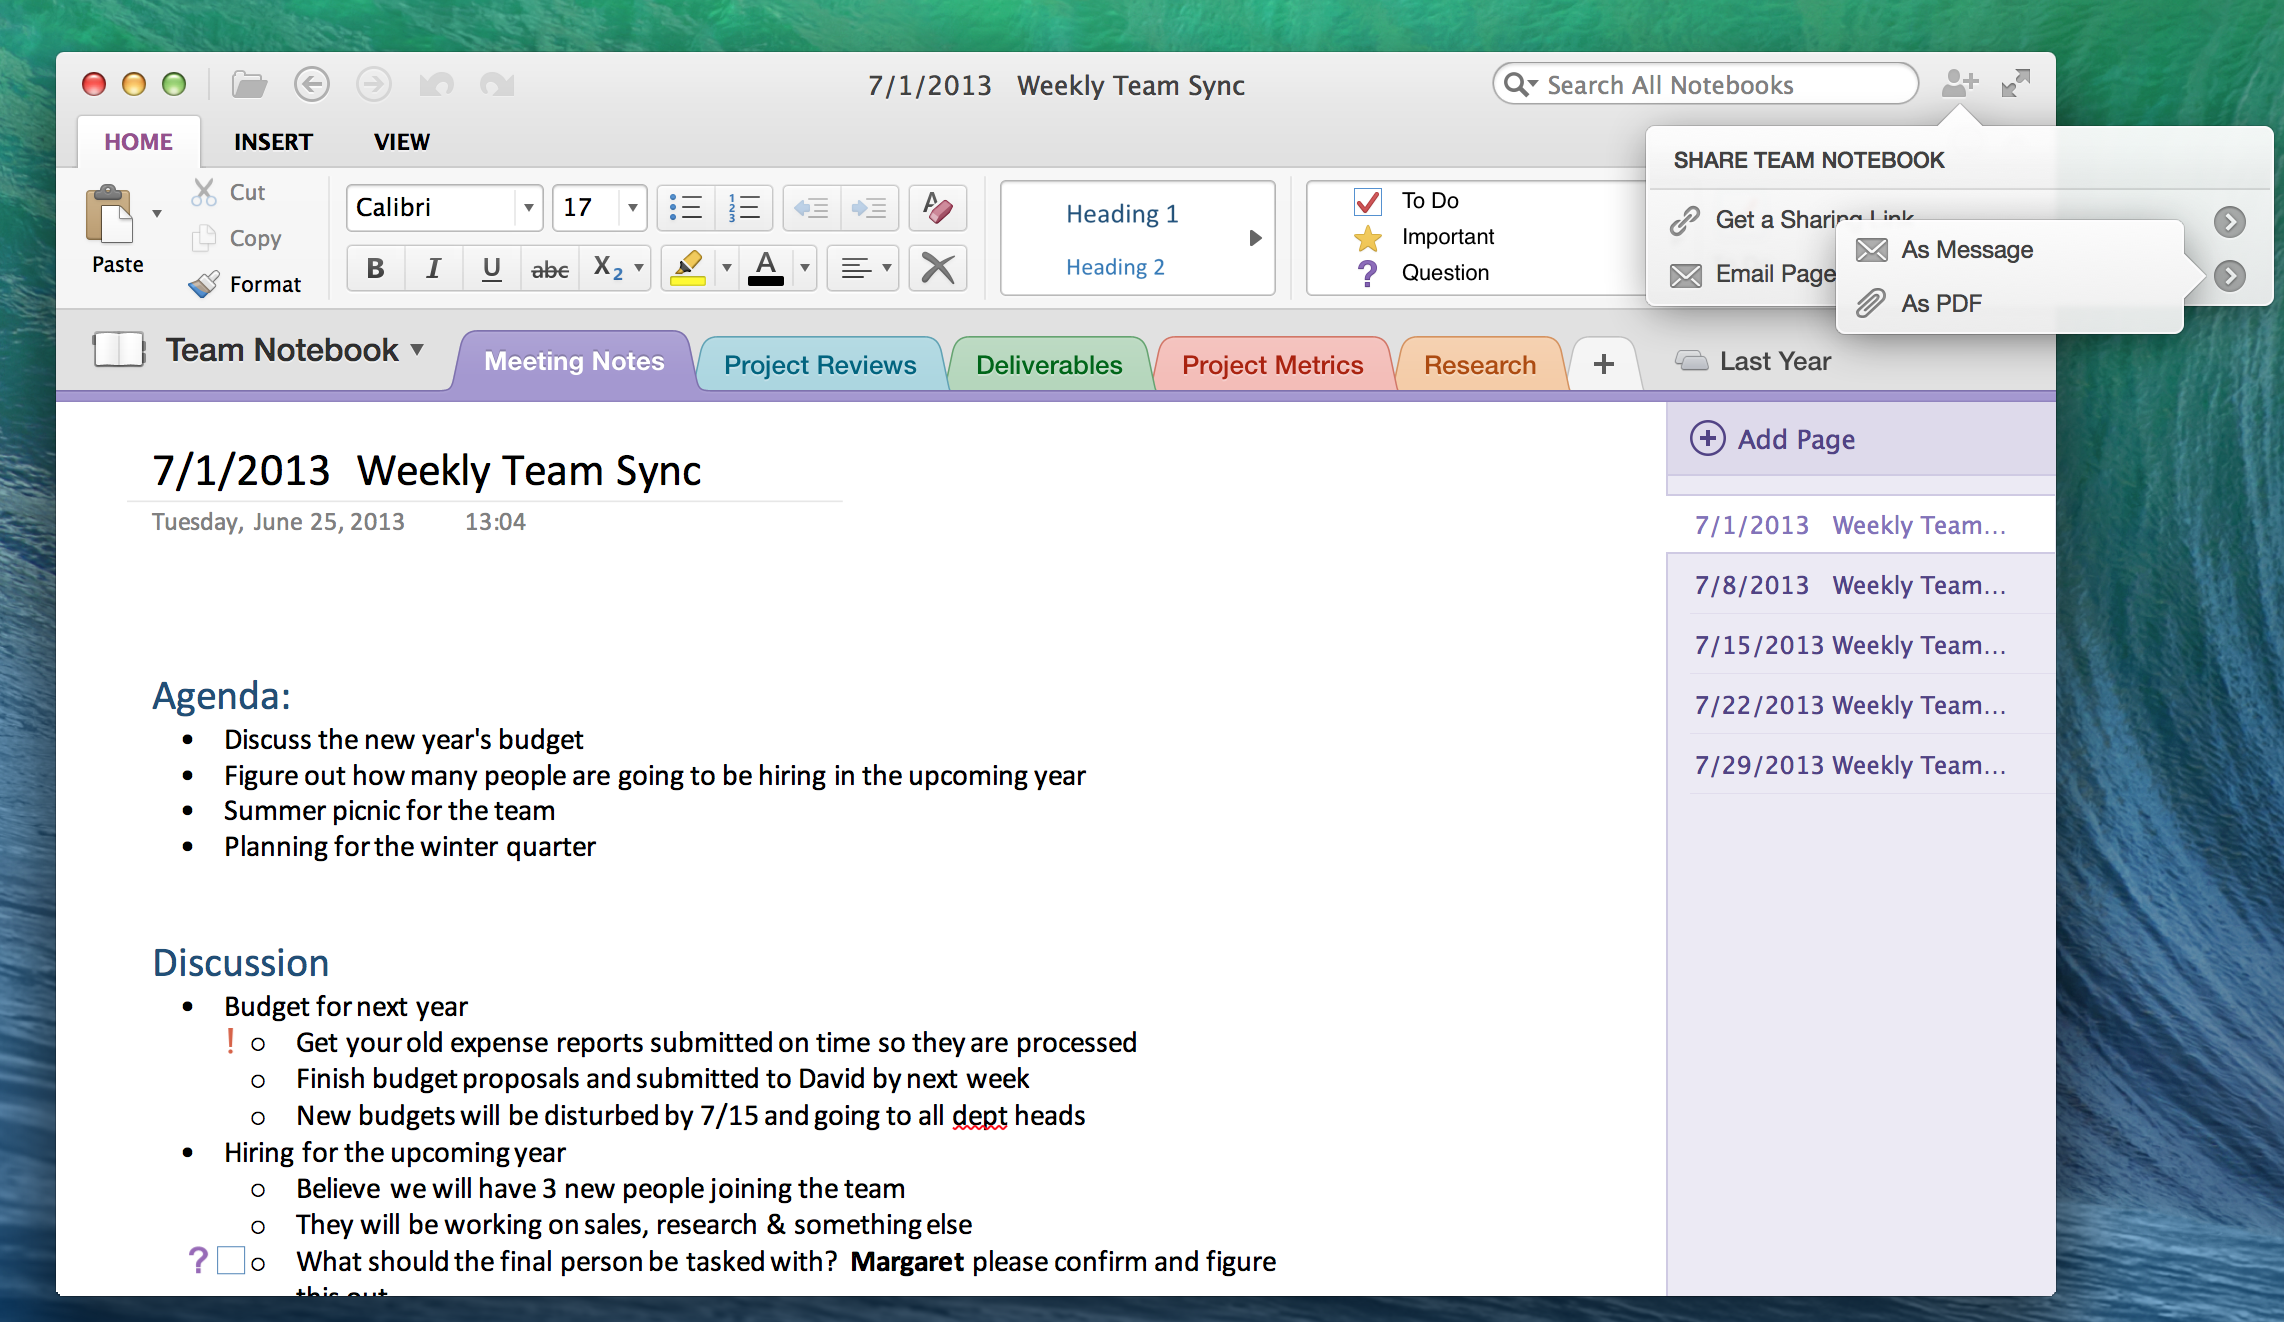Open the font size 17 dropdown
This screenshot has width=2284, height=1322.
tap(632, 208)
